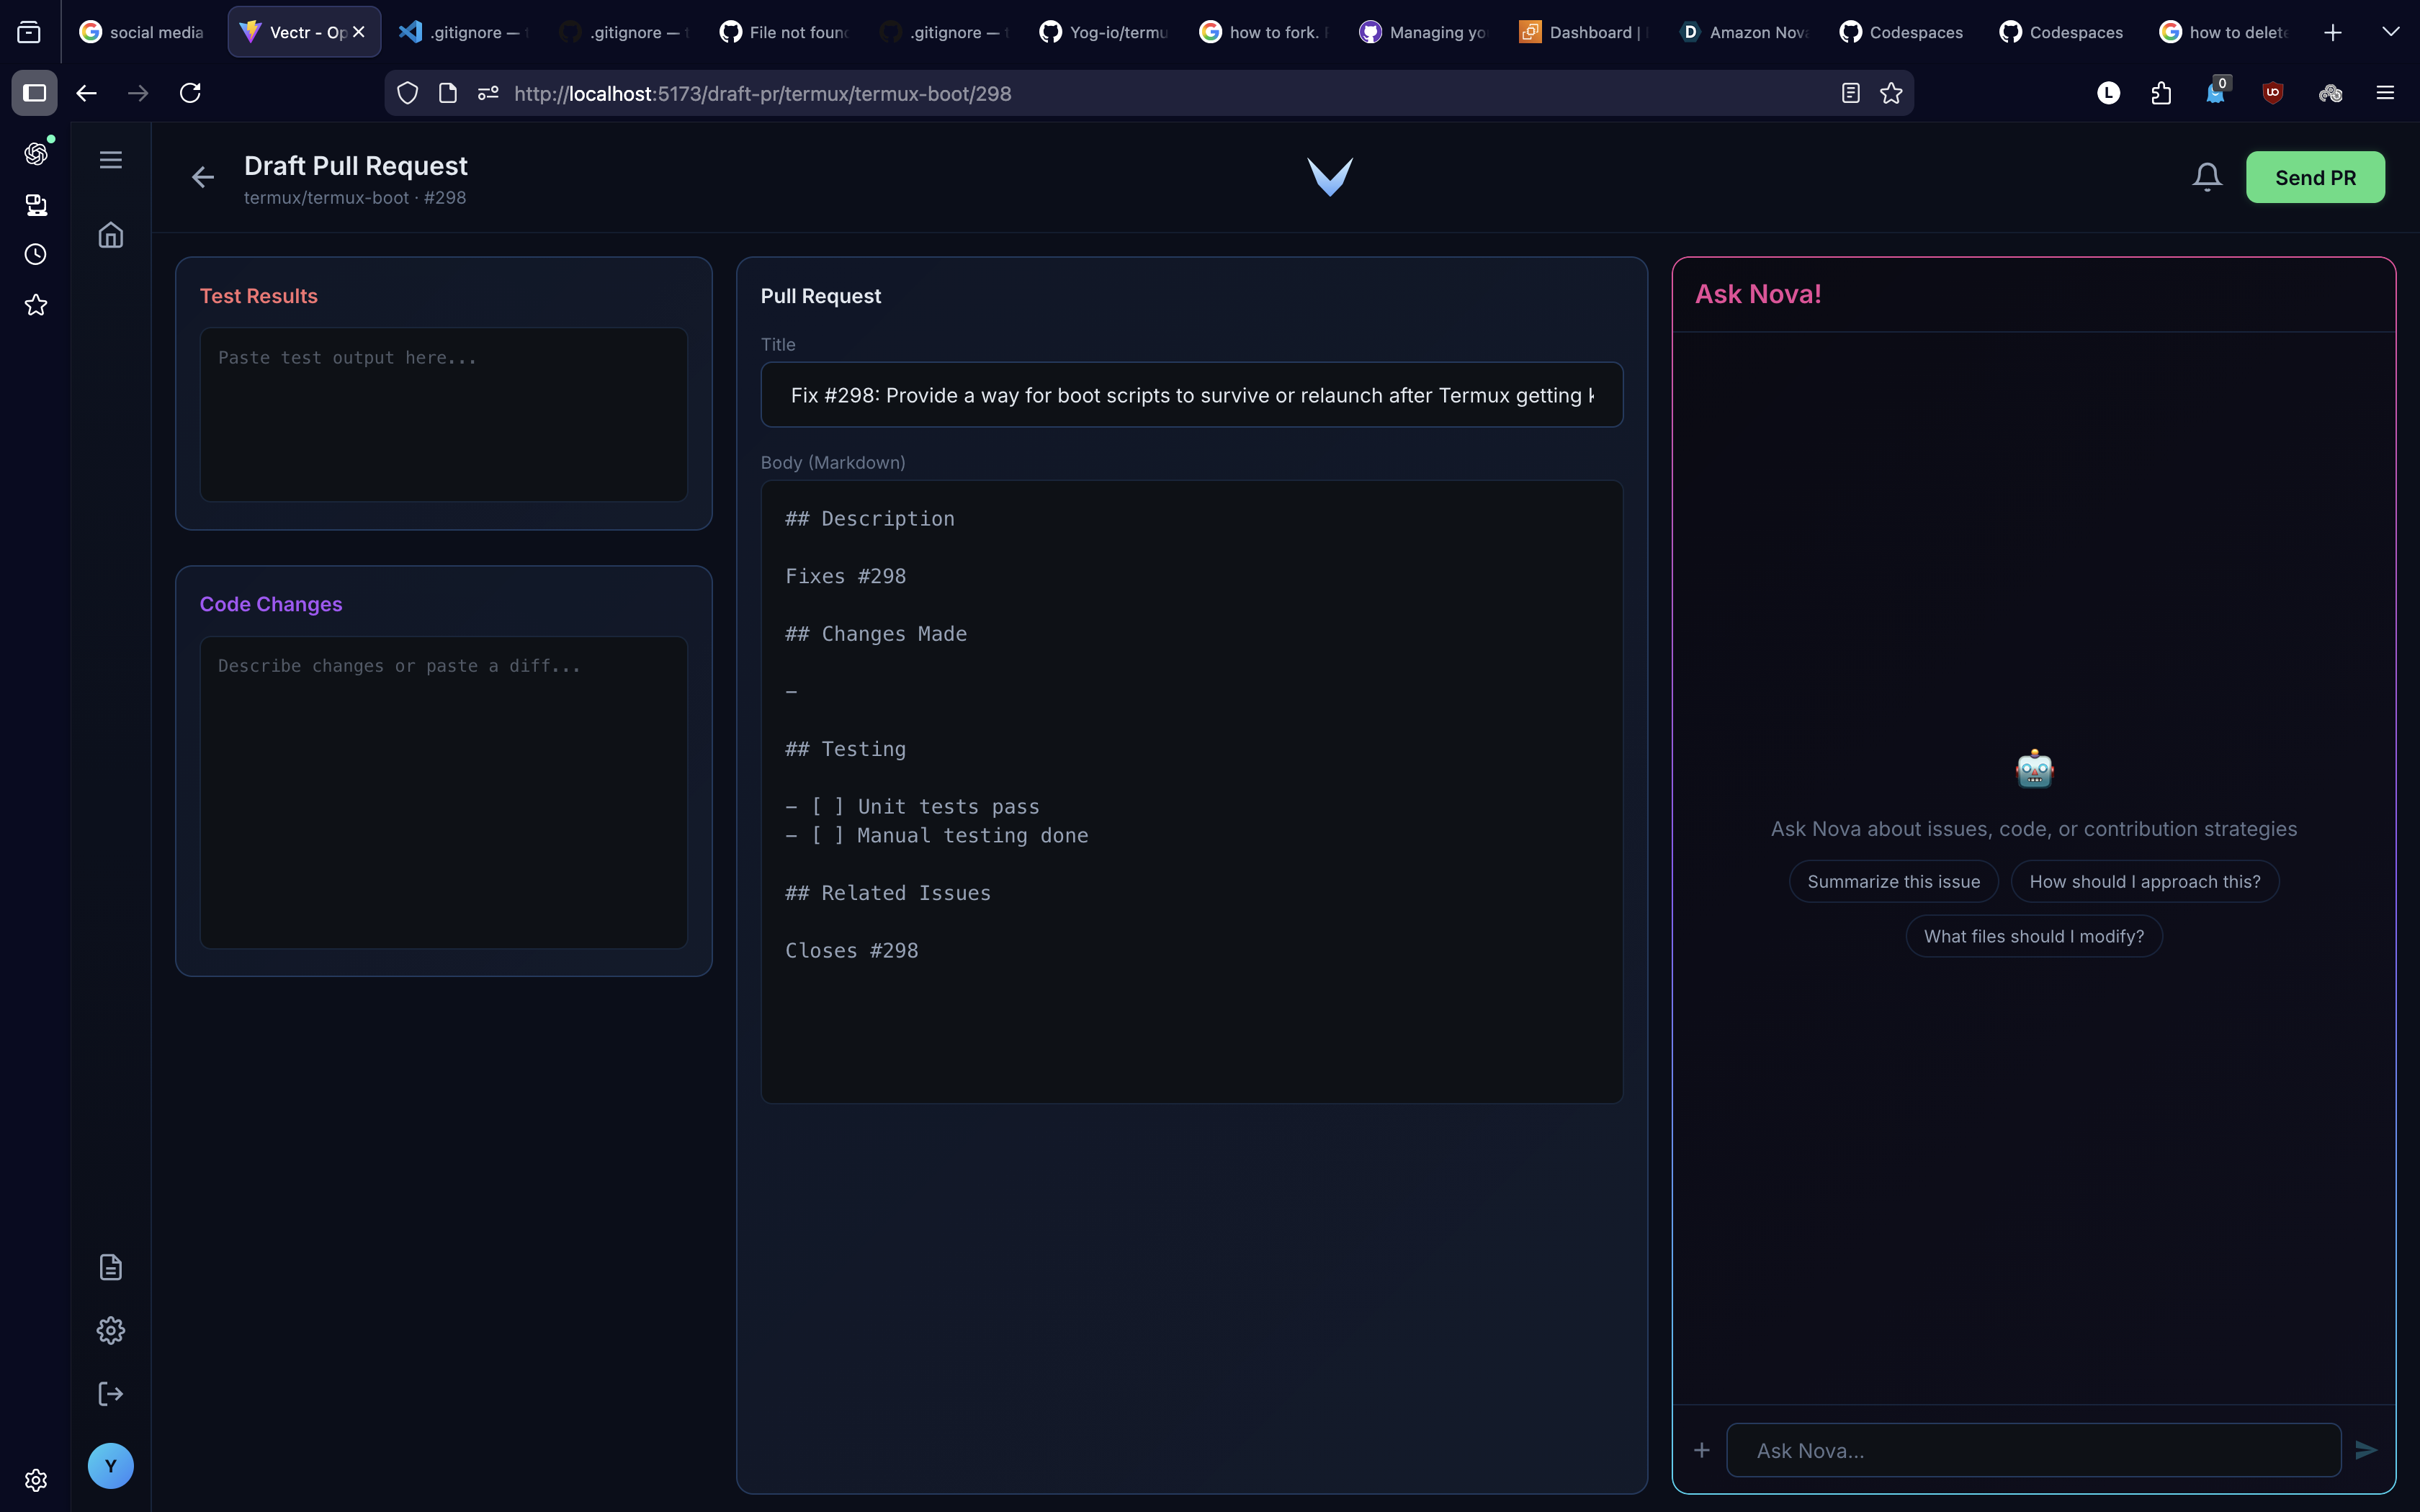The height and width of the screenshot is (1512, 2420).
Task: Open app settings gear above logout
Action: pyautogui.click(x=110, y=1330)
